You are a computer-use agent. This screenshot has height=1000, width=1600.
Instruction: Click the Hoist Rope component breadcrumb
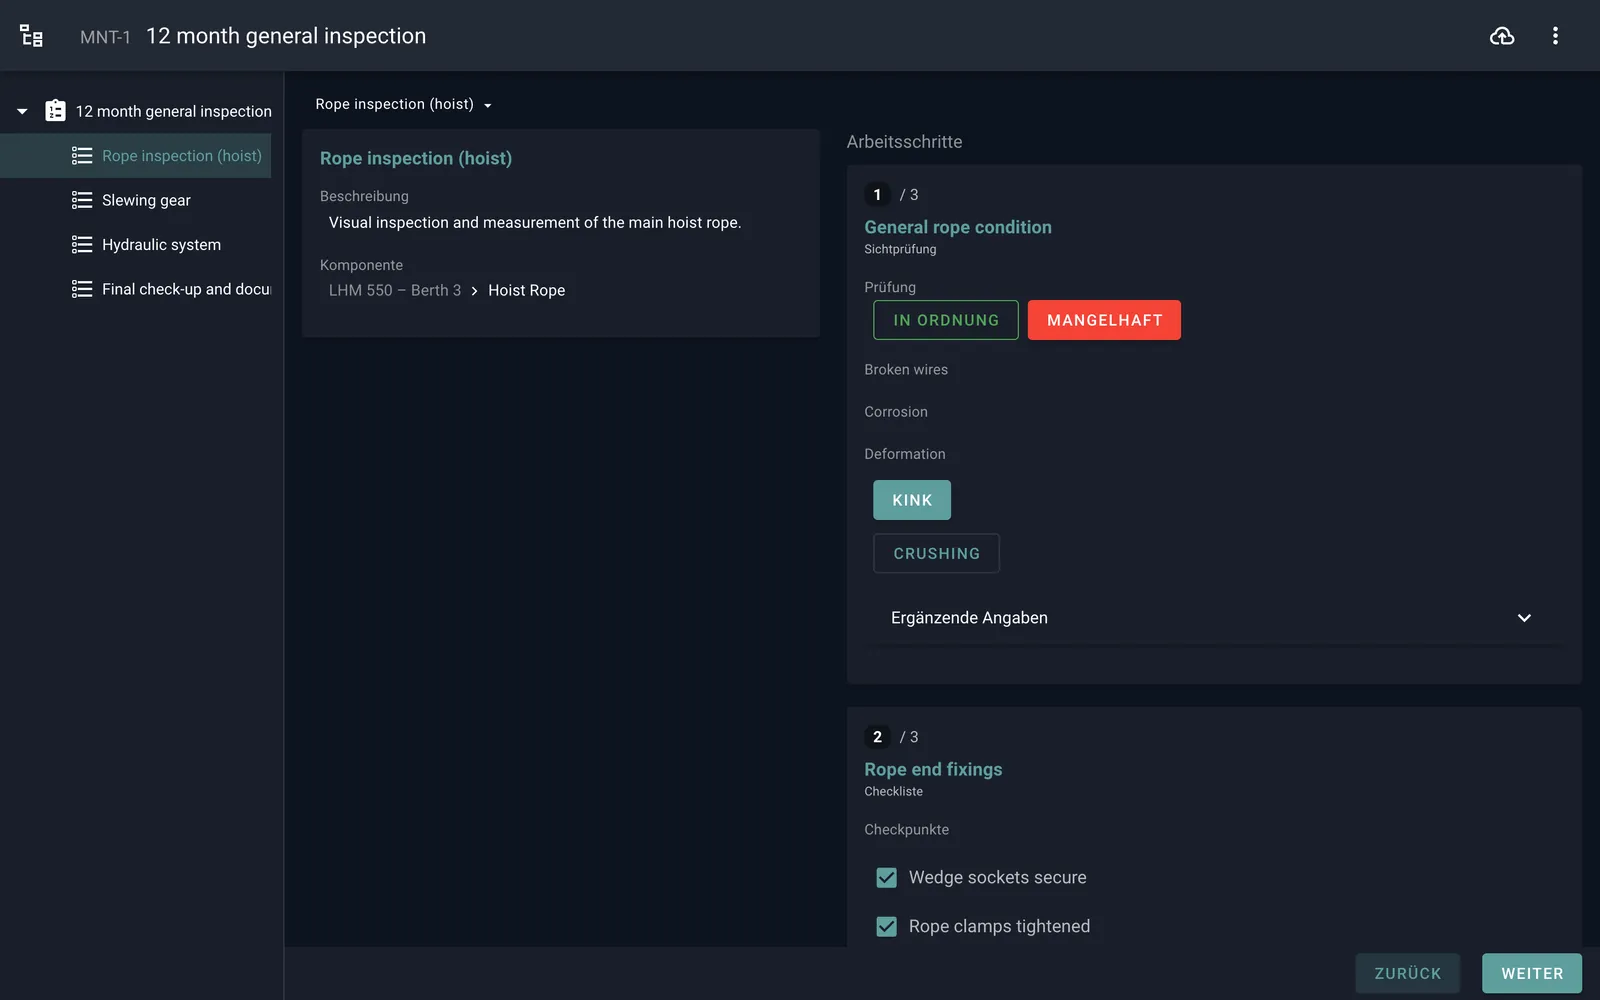click(x=526, y=290)
